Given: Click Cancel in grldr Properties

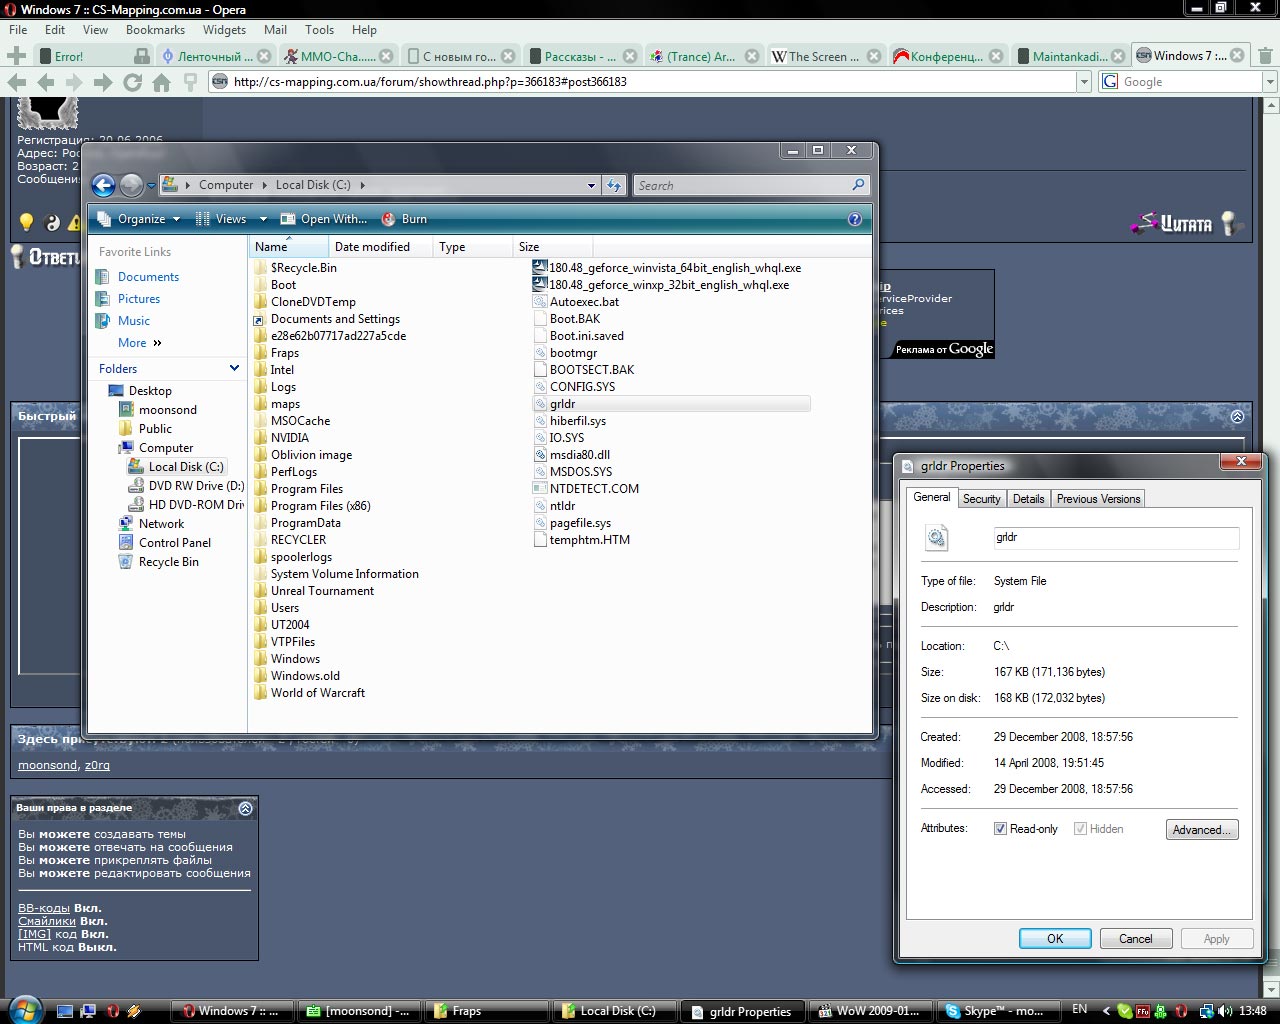Looking at the screenshot, I should coord(1136,939).
